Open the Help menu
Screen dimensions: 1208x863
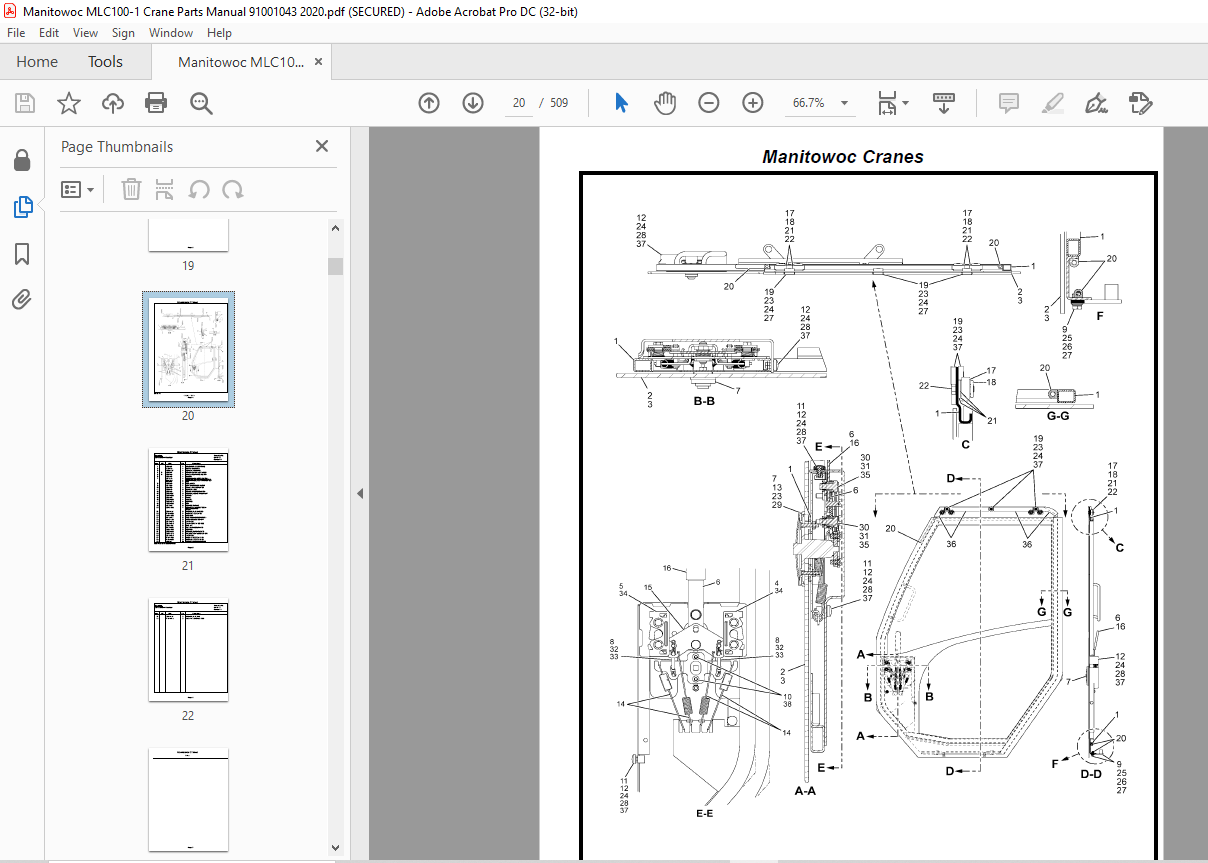219,33
